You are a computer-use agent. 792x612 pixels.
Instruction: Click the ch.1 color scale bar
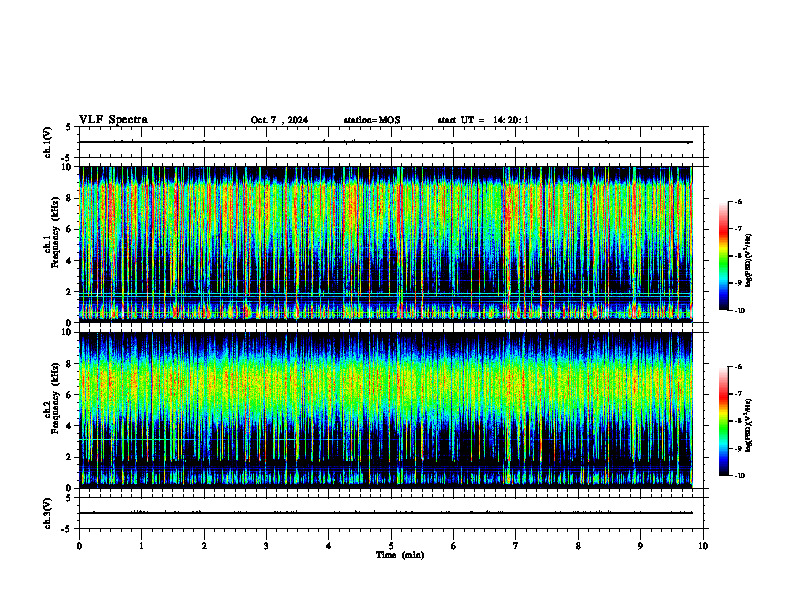[x=724, y=256]
